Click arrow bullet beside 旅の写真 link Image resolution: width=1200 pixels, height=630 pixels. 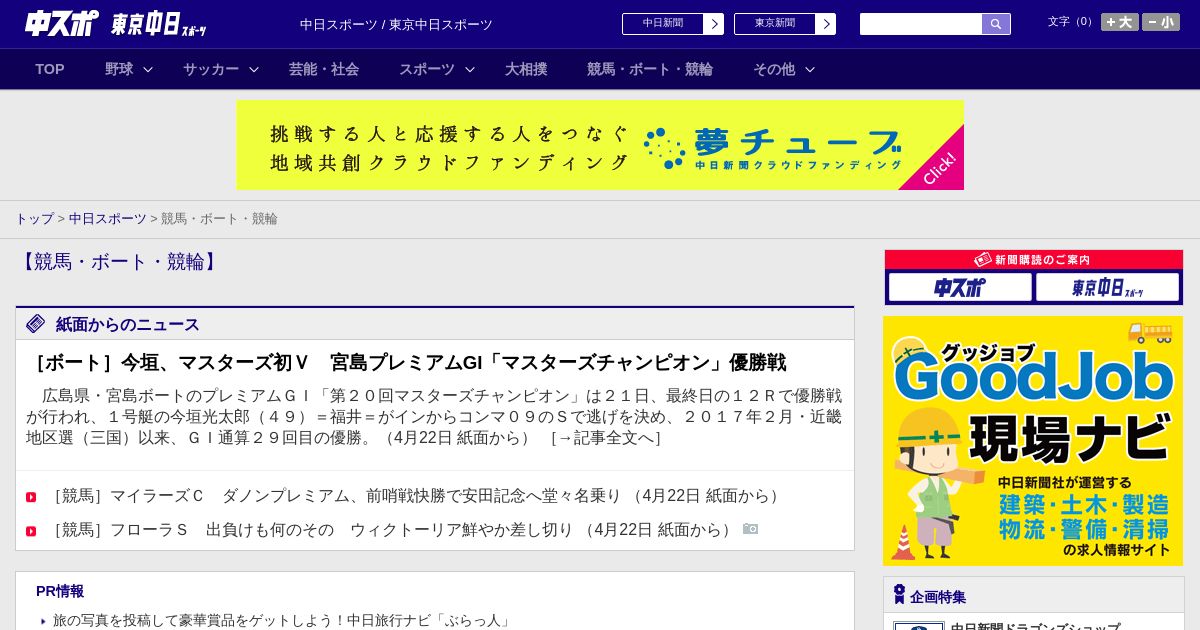tap(43, 621)
